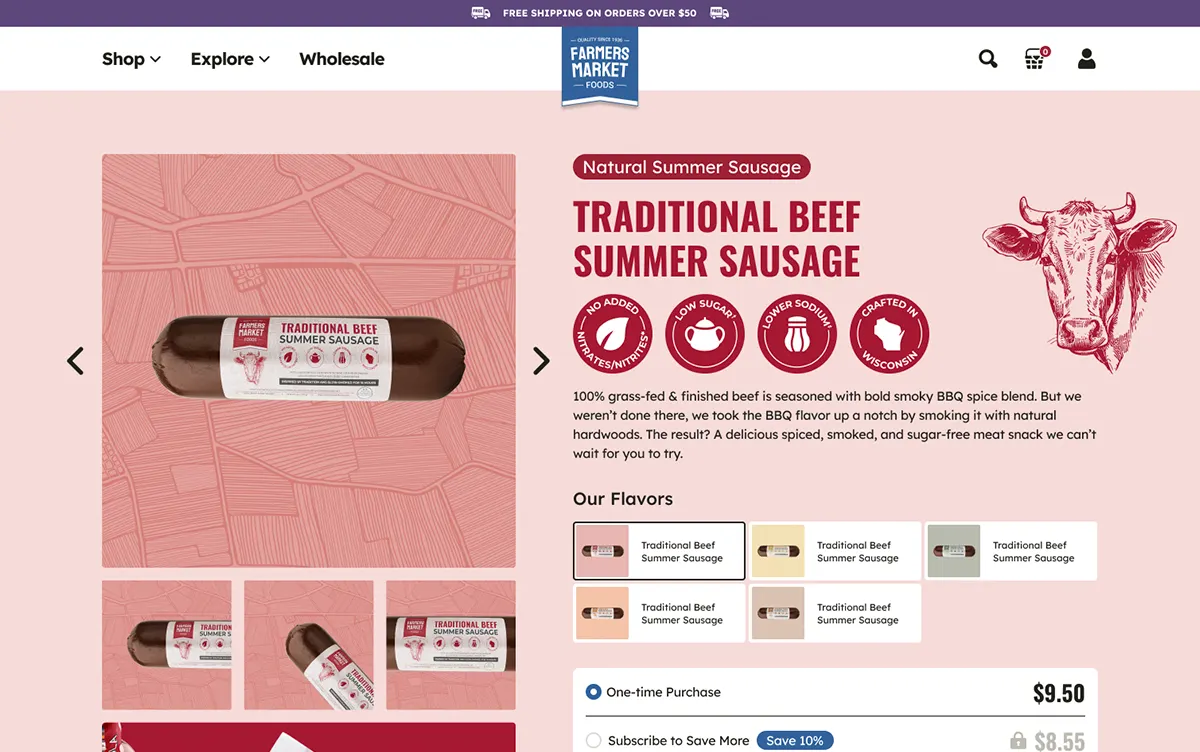The image size is (1200, 752).
Task: Open the user account icon
Action: coord(1087,59)
